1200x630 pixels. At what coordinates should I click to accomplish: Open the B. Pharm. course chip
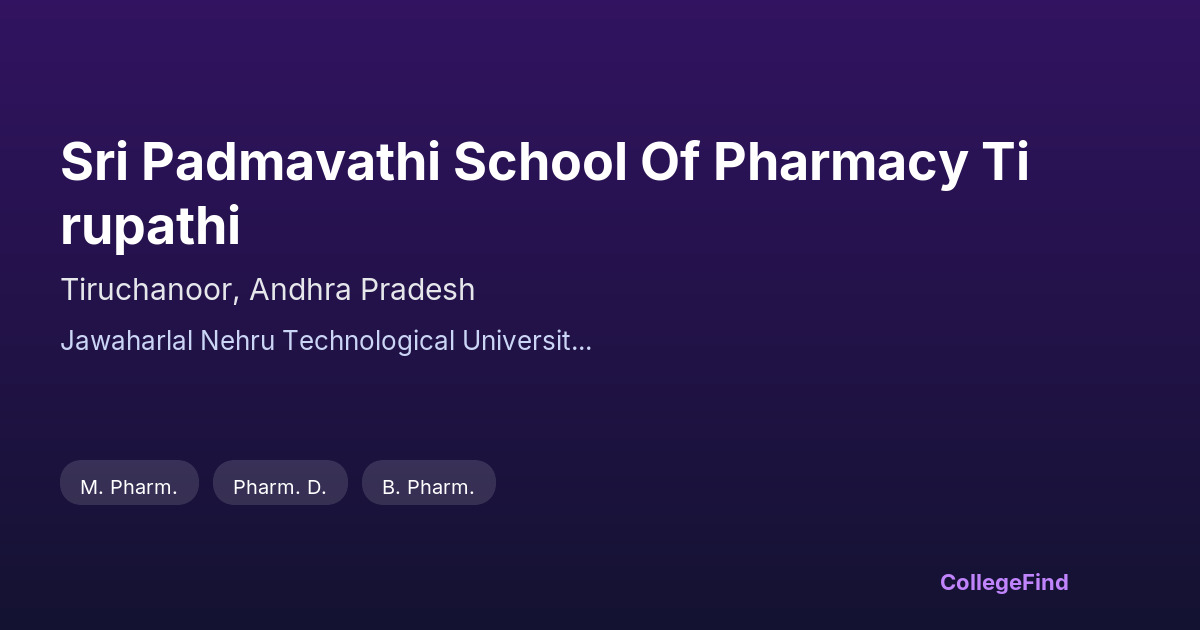tap(428, 487)
